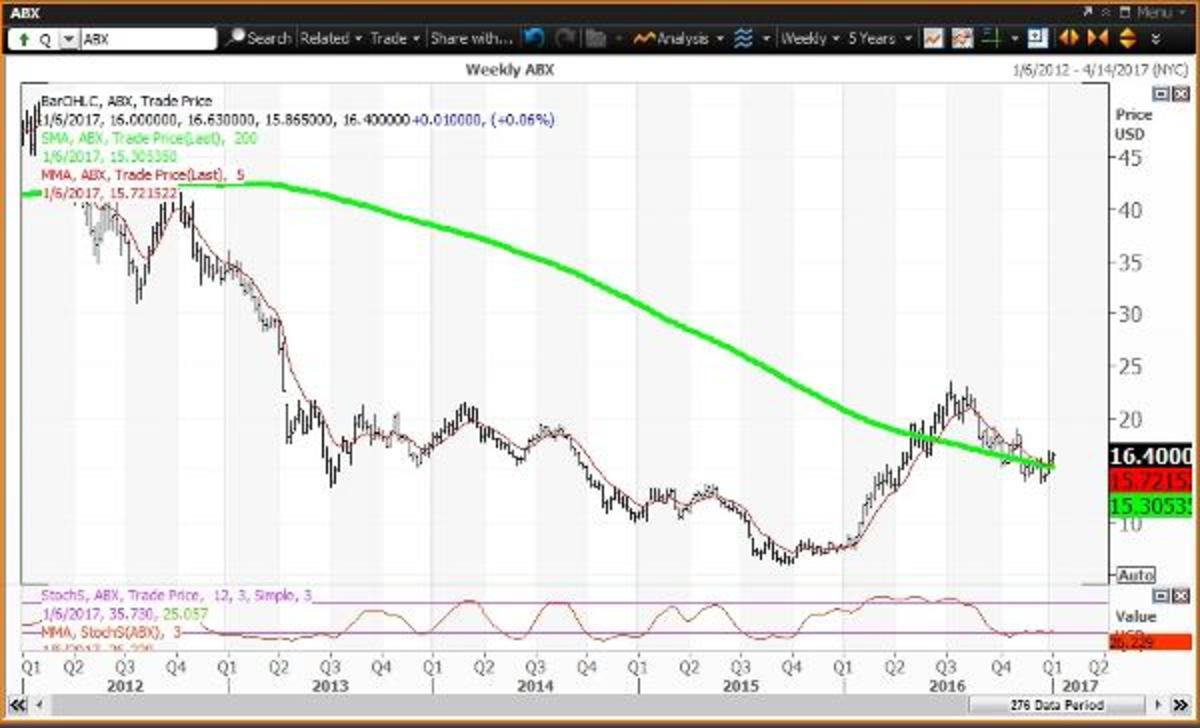The image size is (1200, 728).
Task: Expand the arrow next to wavy lines icon
Action: (767, 39)
